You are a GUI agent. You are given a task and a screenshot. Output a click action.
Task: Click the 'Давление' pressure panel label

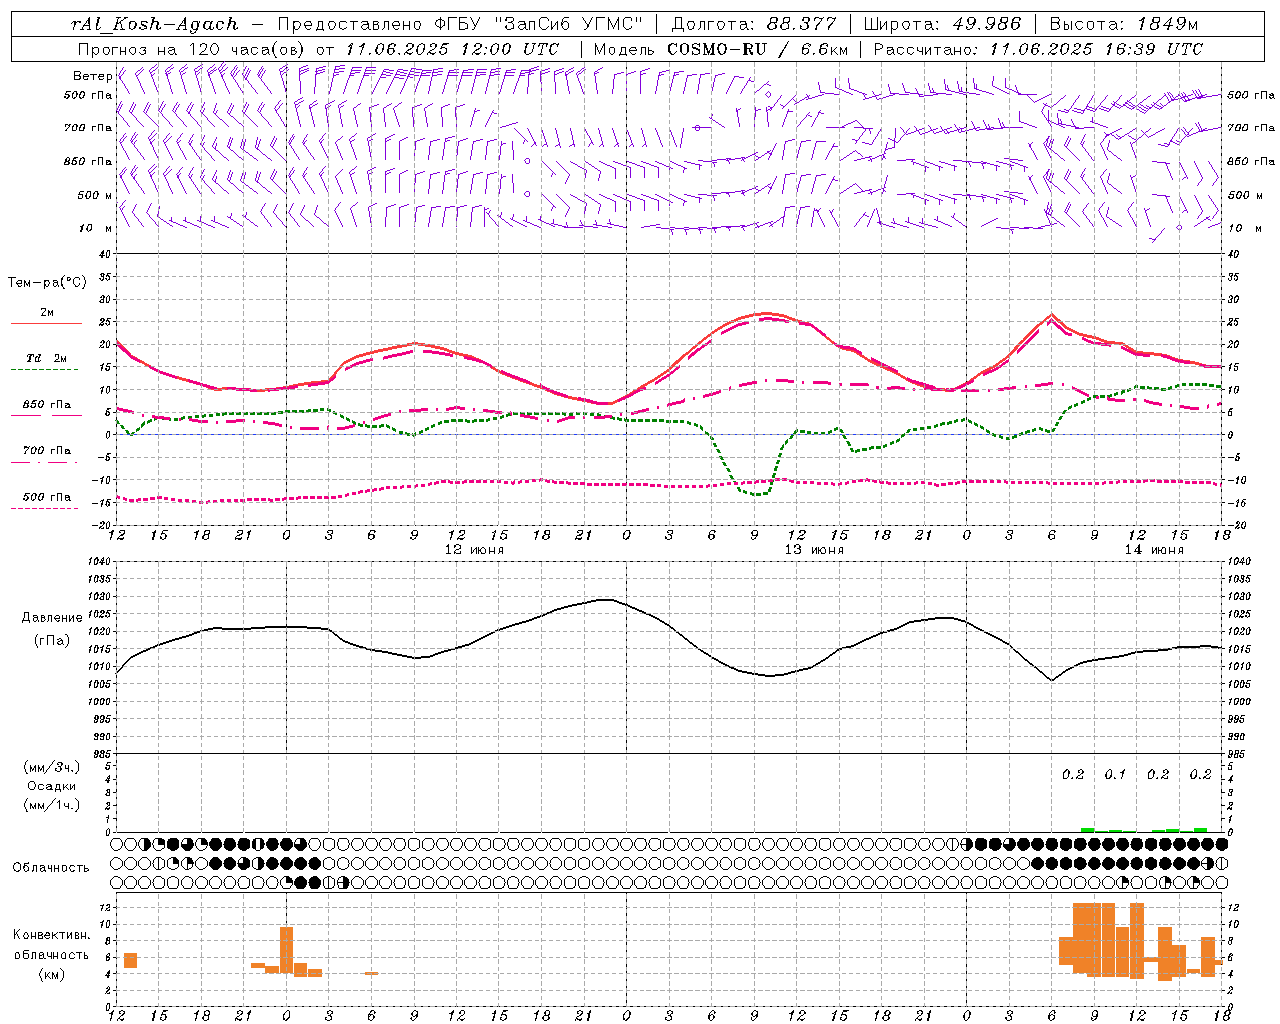pyautogui.click(x=52, y=618)
